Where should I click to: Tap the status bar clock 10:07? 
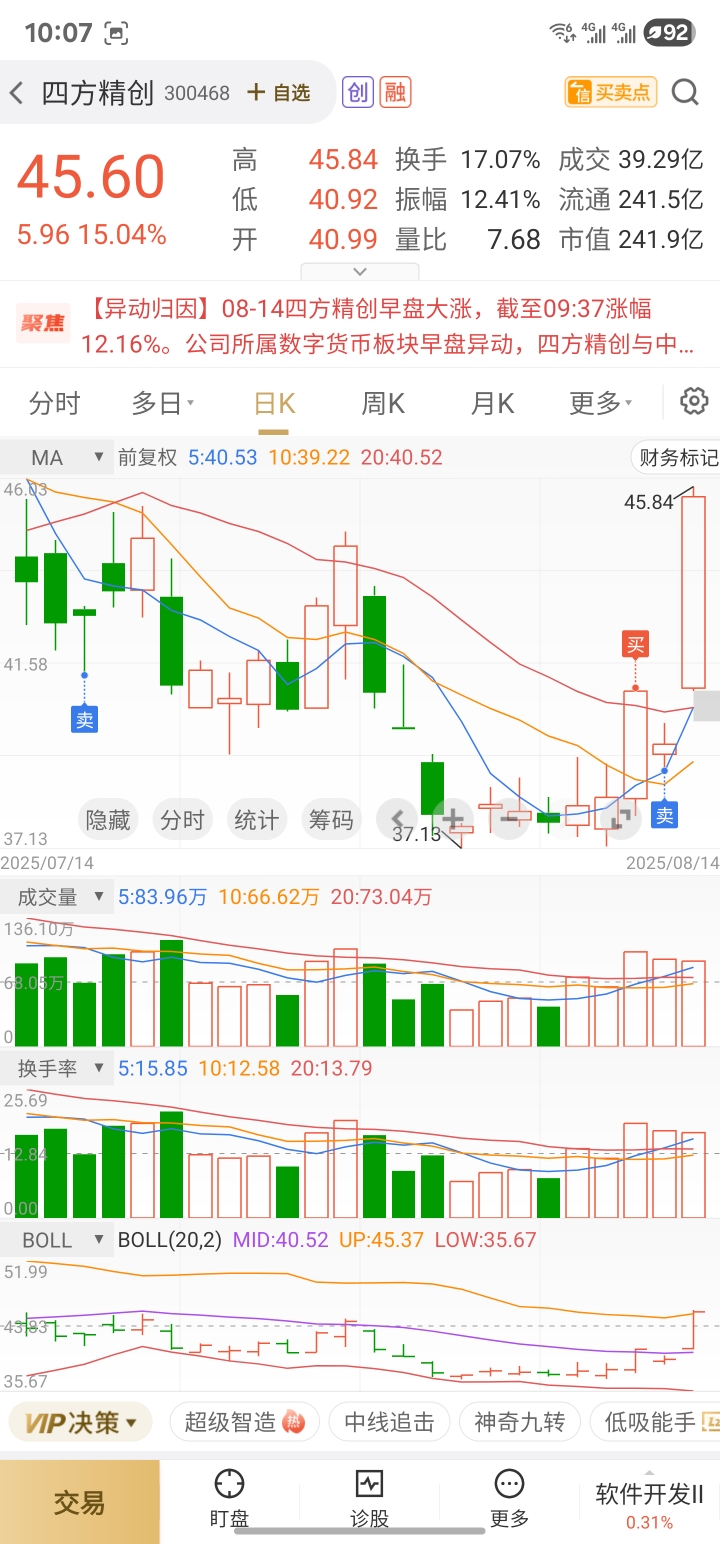tap(58, 33)
